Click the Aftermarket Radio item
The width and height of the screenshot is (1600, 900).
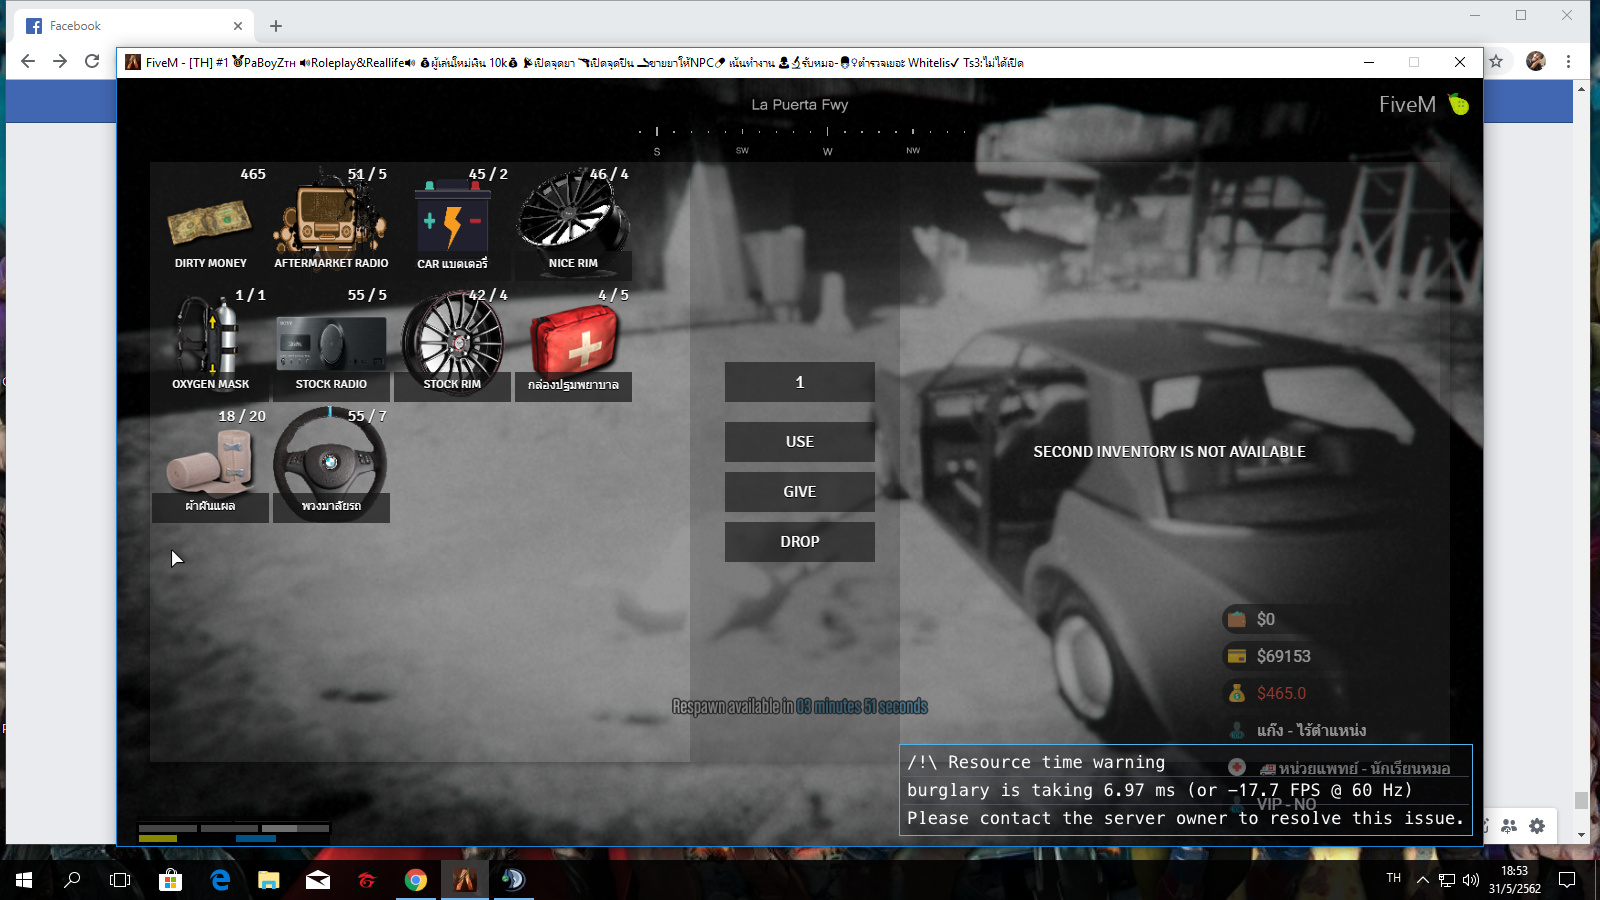[331, 220]
